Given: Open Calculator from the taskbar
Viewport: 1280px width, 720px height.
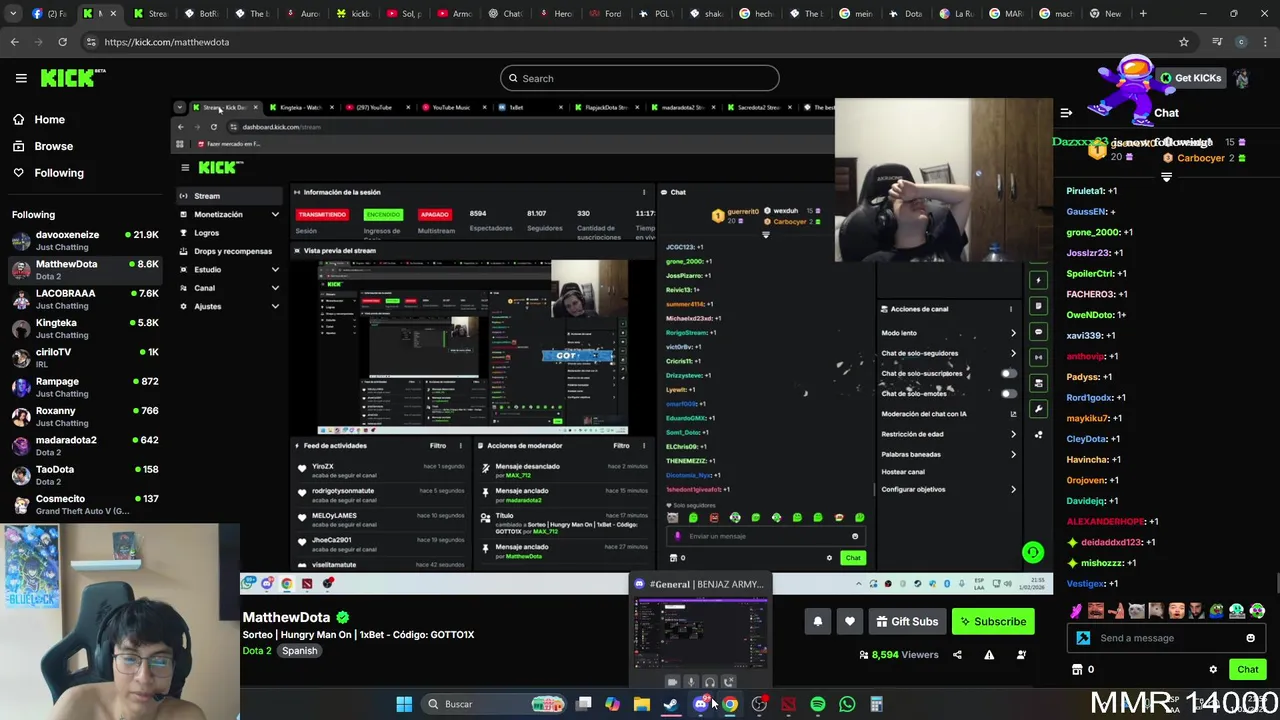Looking at the screenshot, I should (x=876, y=704).
